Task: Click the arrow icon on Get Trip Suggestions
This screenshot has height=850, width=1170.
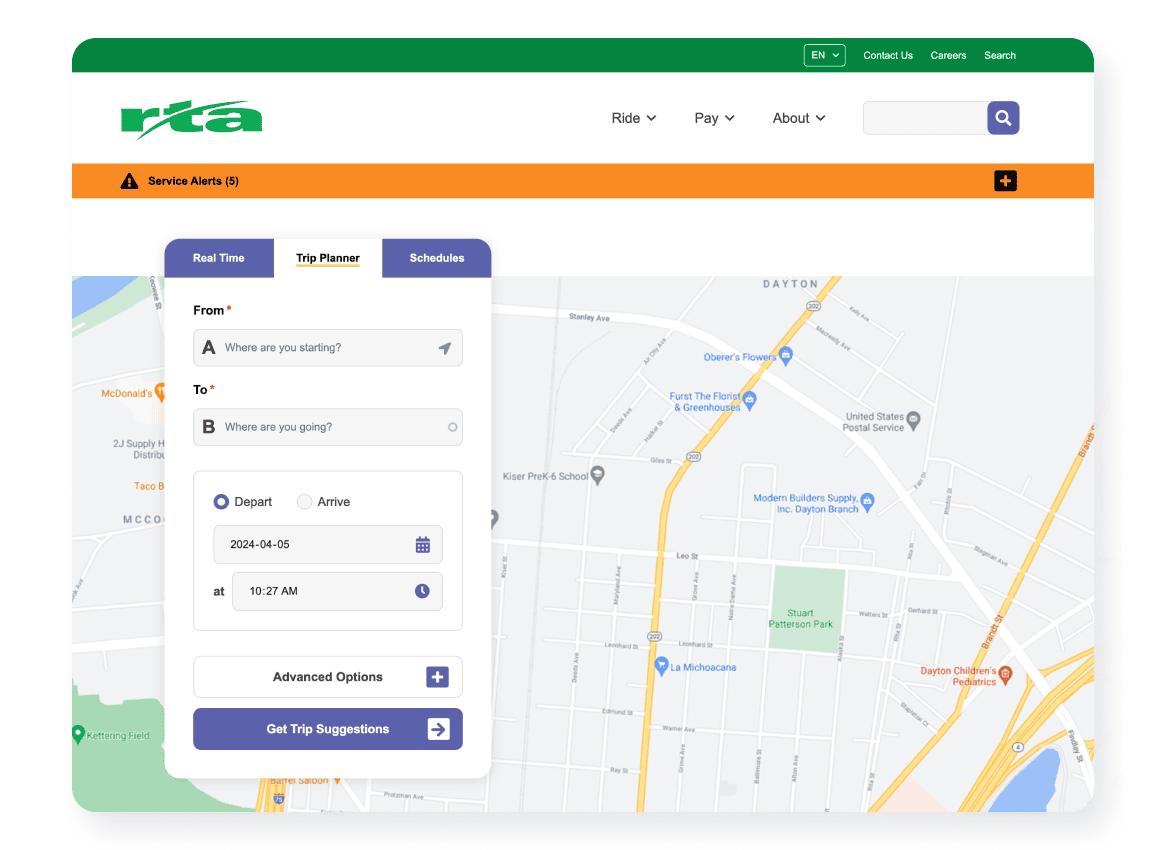Action: click(438, 729)
